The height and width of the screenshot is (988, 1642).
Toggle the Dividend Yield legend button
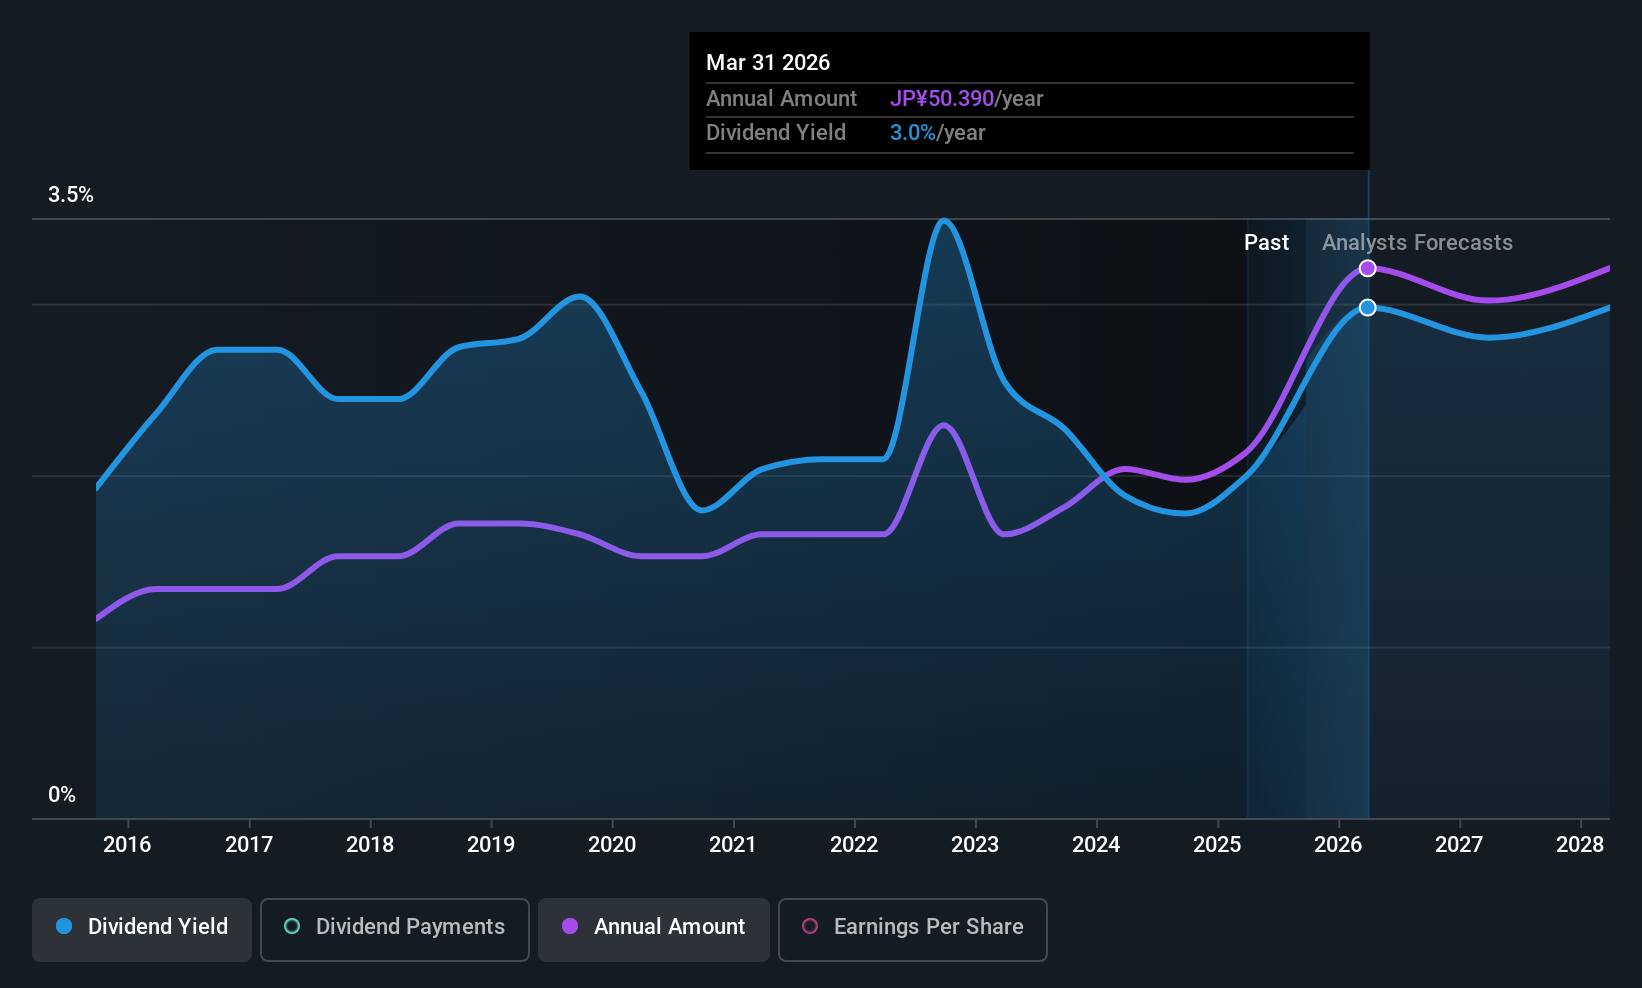click(x=142, y=930)
